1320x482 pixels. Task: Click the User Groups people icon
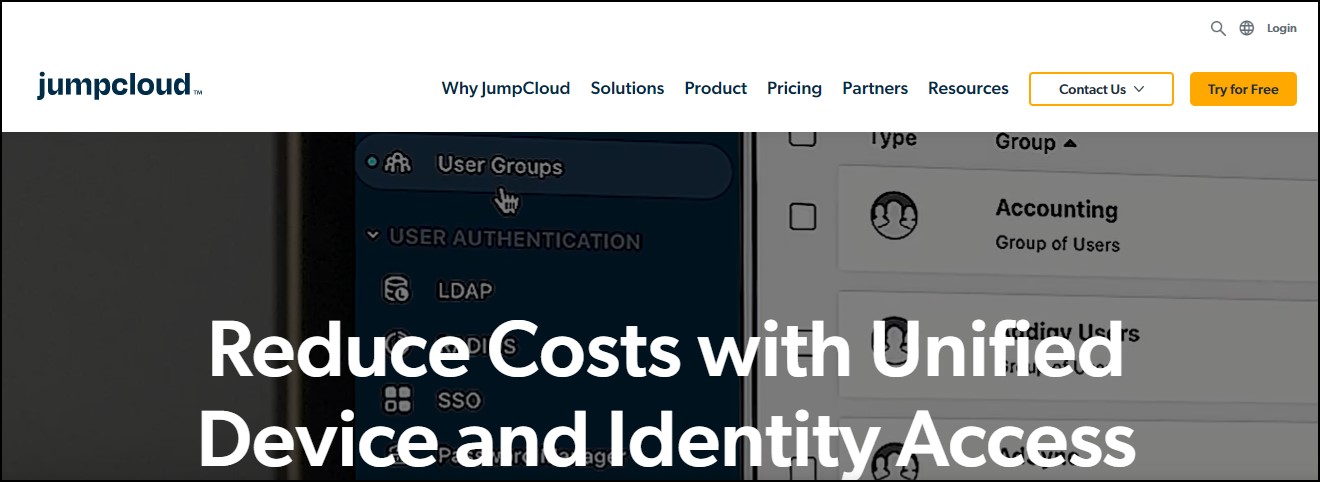tap(398, 163)
